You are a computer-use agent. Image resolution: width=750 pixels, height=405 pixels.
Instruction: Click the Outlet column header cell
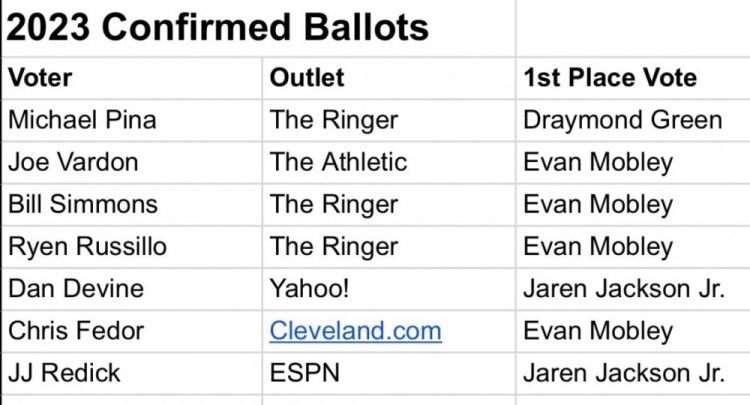tap(389, 78)
